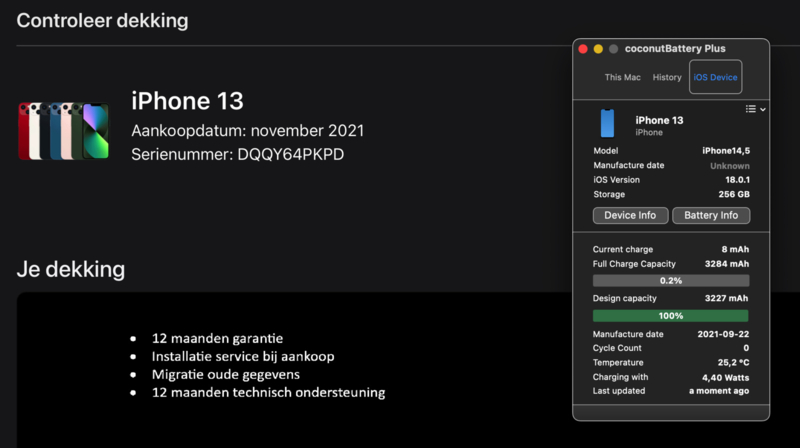Click the Aankoopdatum november 2021 line
The width and height of the screenshot is (800, 448).
coord(248,131)
